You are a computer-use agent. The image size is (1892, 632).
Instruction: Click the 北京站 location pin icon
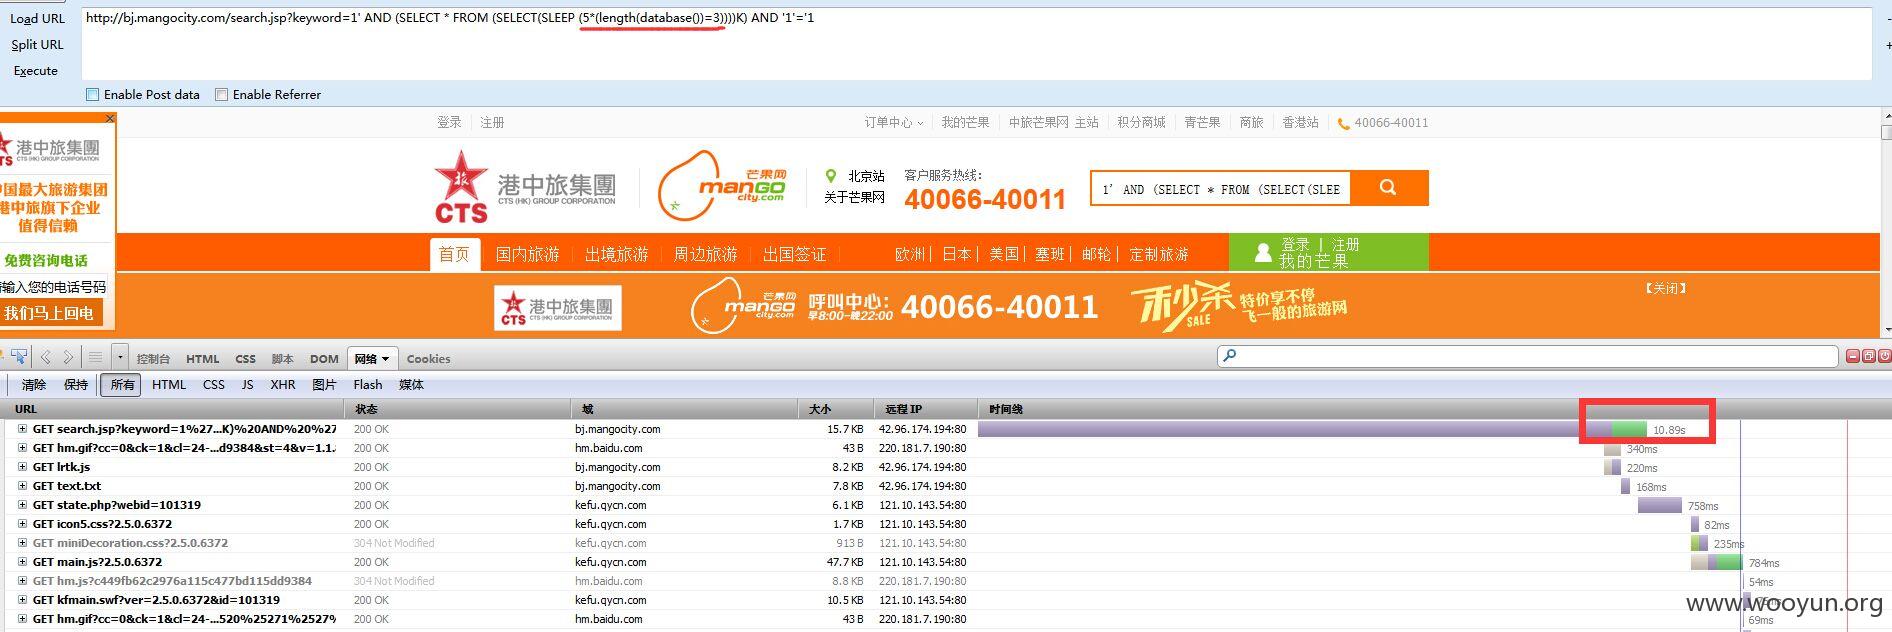830,176
